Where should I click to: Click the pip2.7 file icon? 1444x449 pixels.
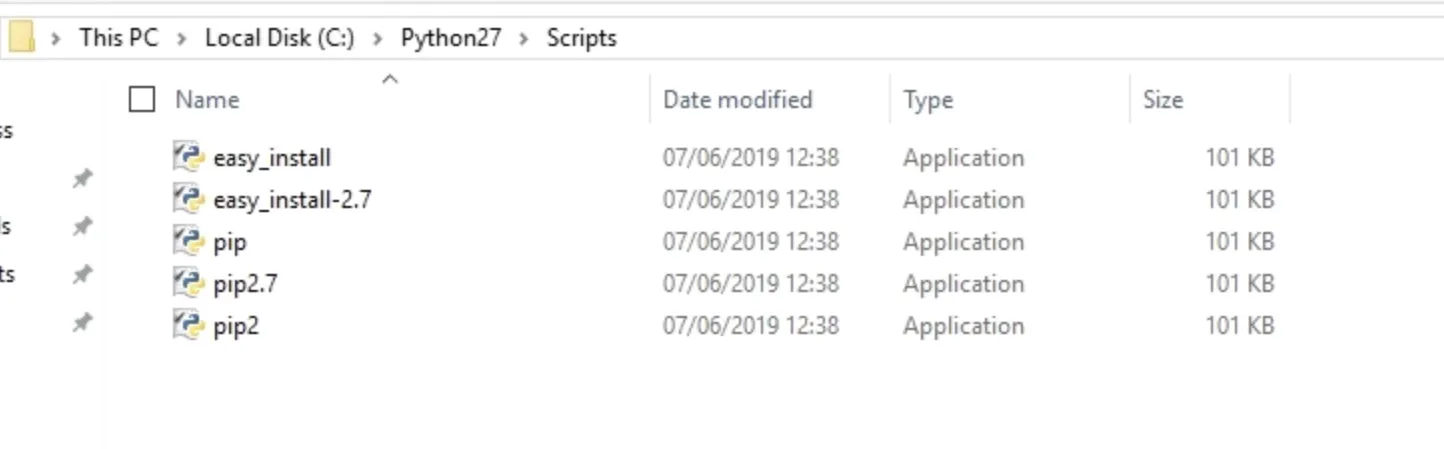(x=188, y=283)
